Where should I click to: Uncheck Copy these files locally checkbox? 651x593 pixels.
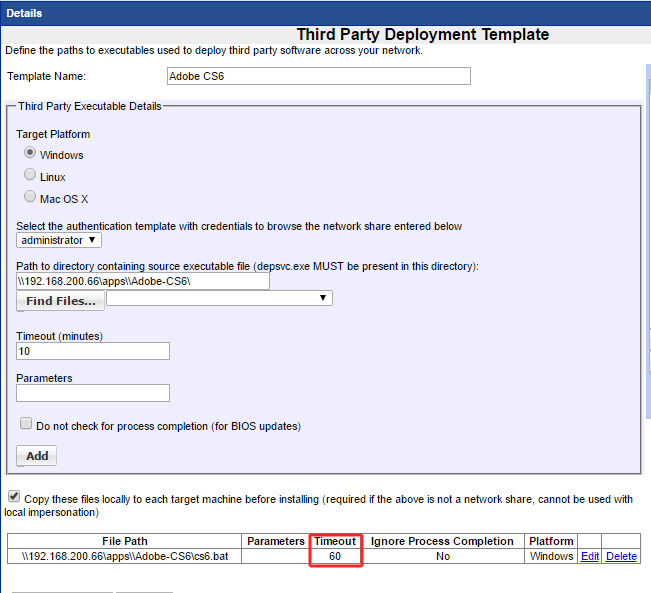[14, 497]
